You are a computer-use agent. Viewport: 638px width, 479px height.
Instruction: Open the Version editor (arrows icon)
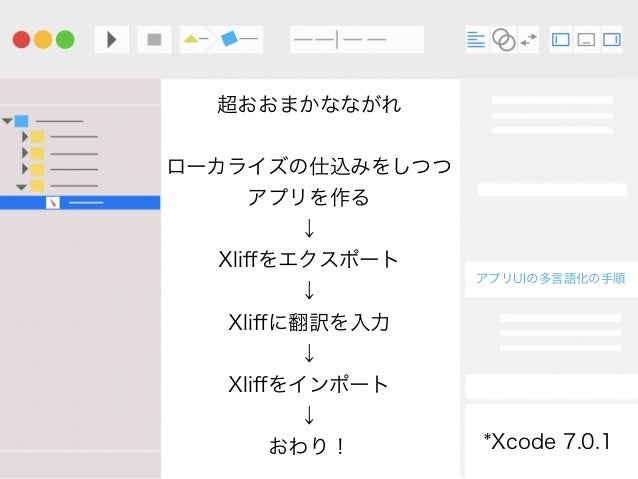[529, 39]
